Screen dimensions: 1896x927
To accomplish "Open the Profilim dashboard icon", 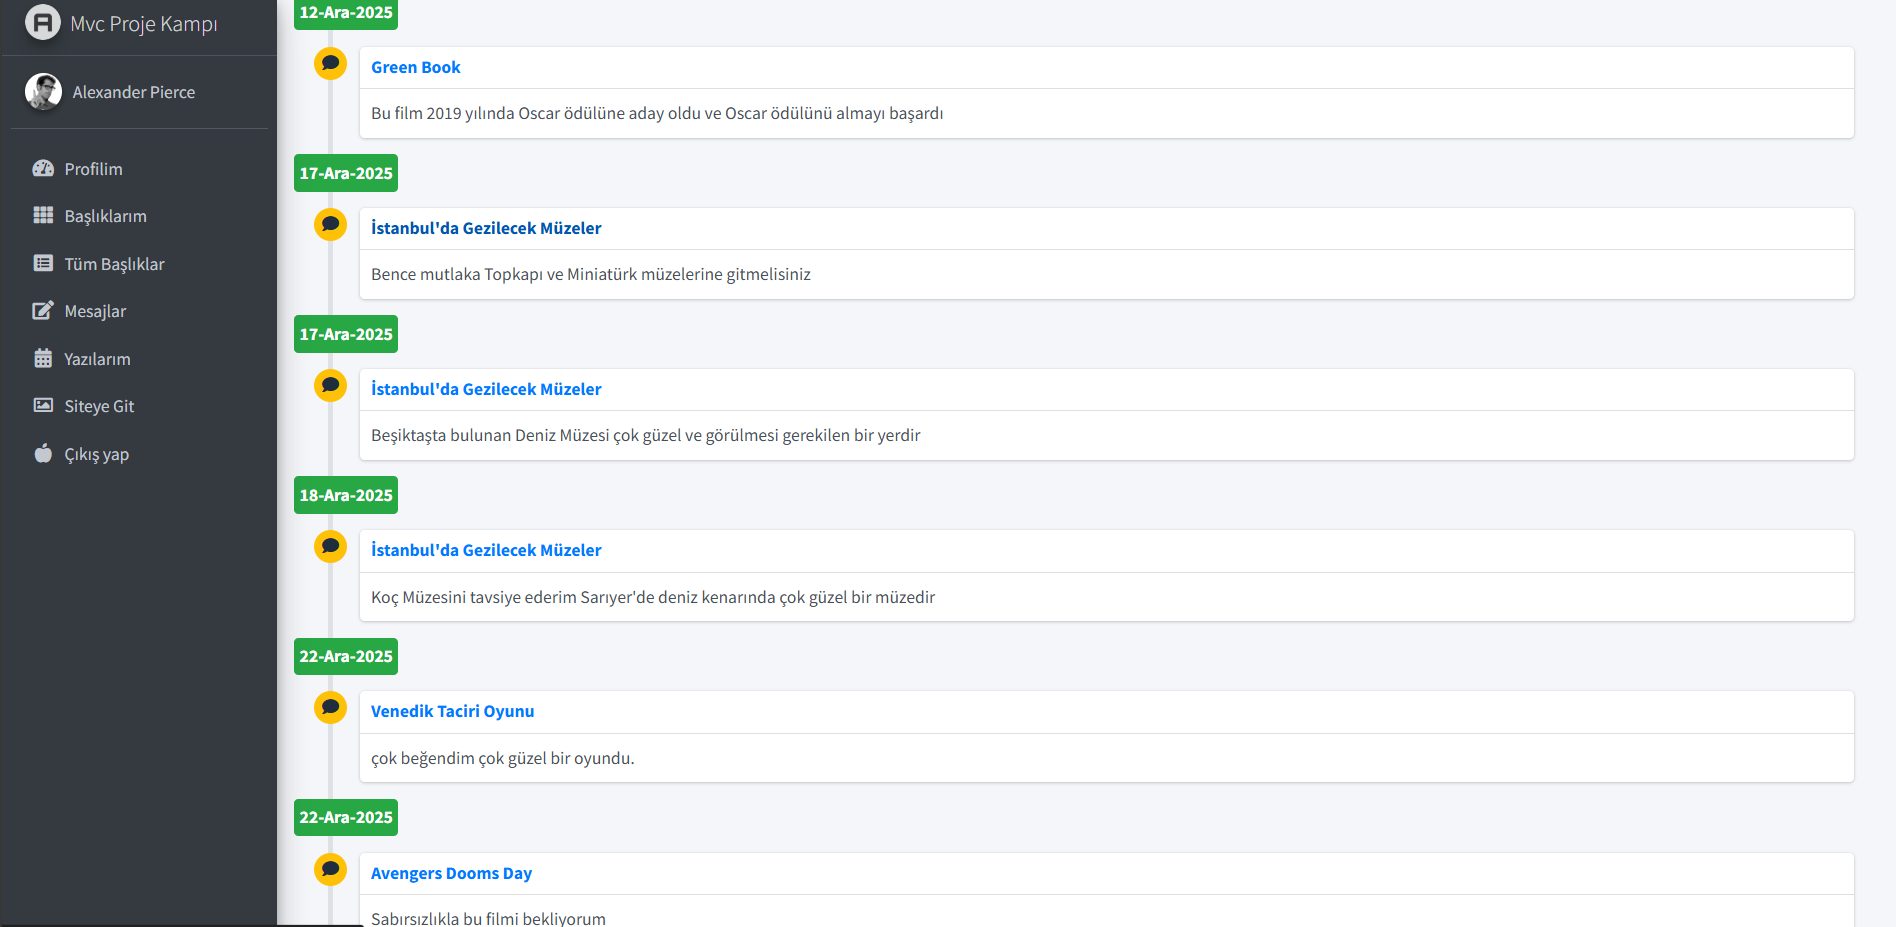I will (x=43, y=169).
